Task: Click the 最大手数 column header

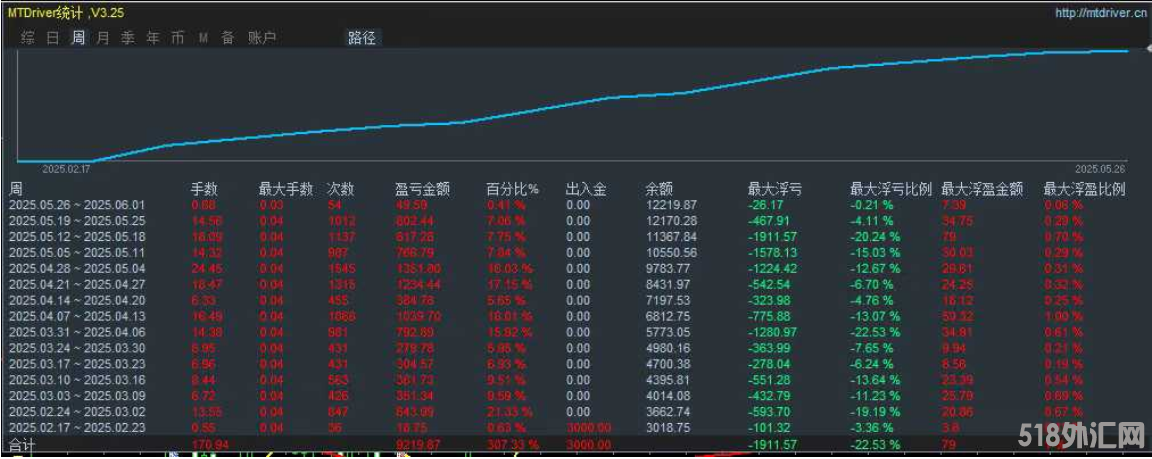Action: pos(286,189)
